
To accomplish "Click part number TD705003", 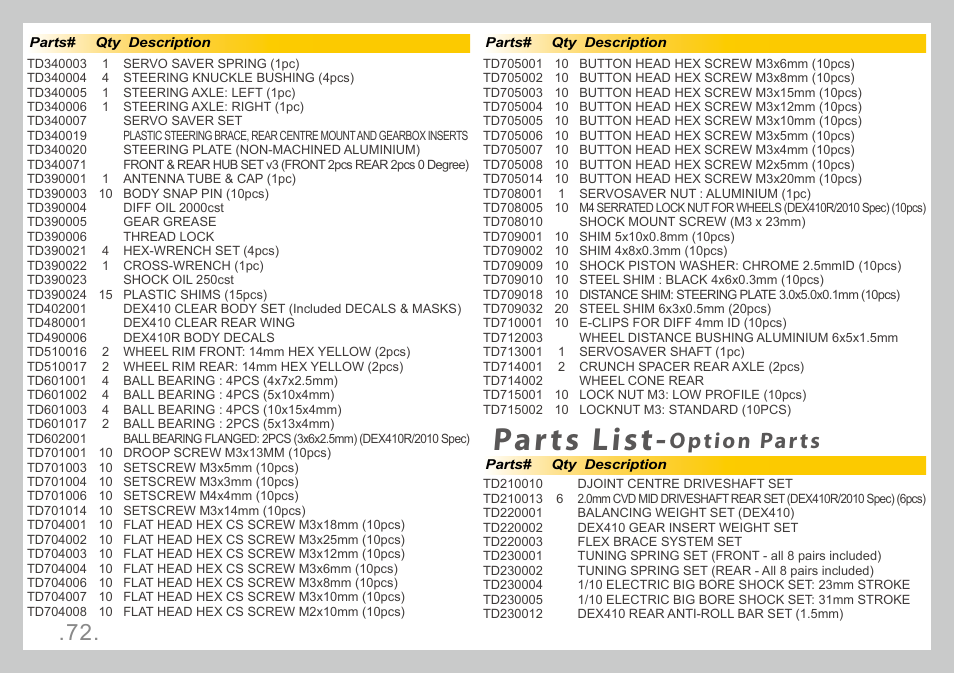I will 513,93.
